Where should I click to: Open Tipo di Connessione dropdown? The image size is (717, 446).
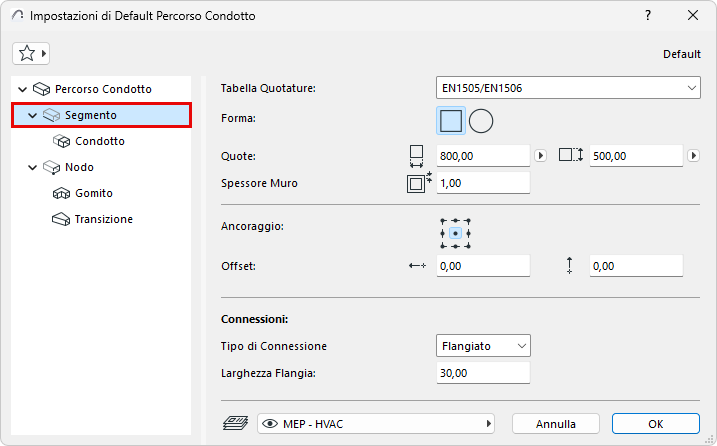pos(483,346)
